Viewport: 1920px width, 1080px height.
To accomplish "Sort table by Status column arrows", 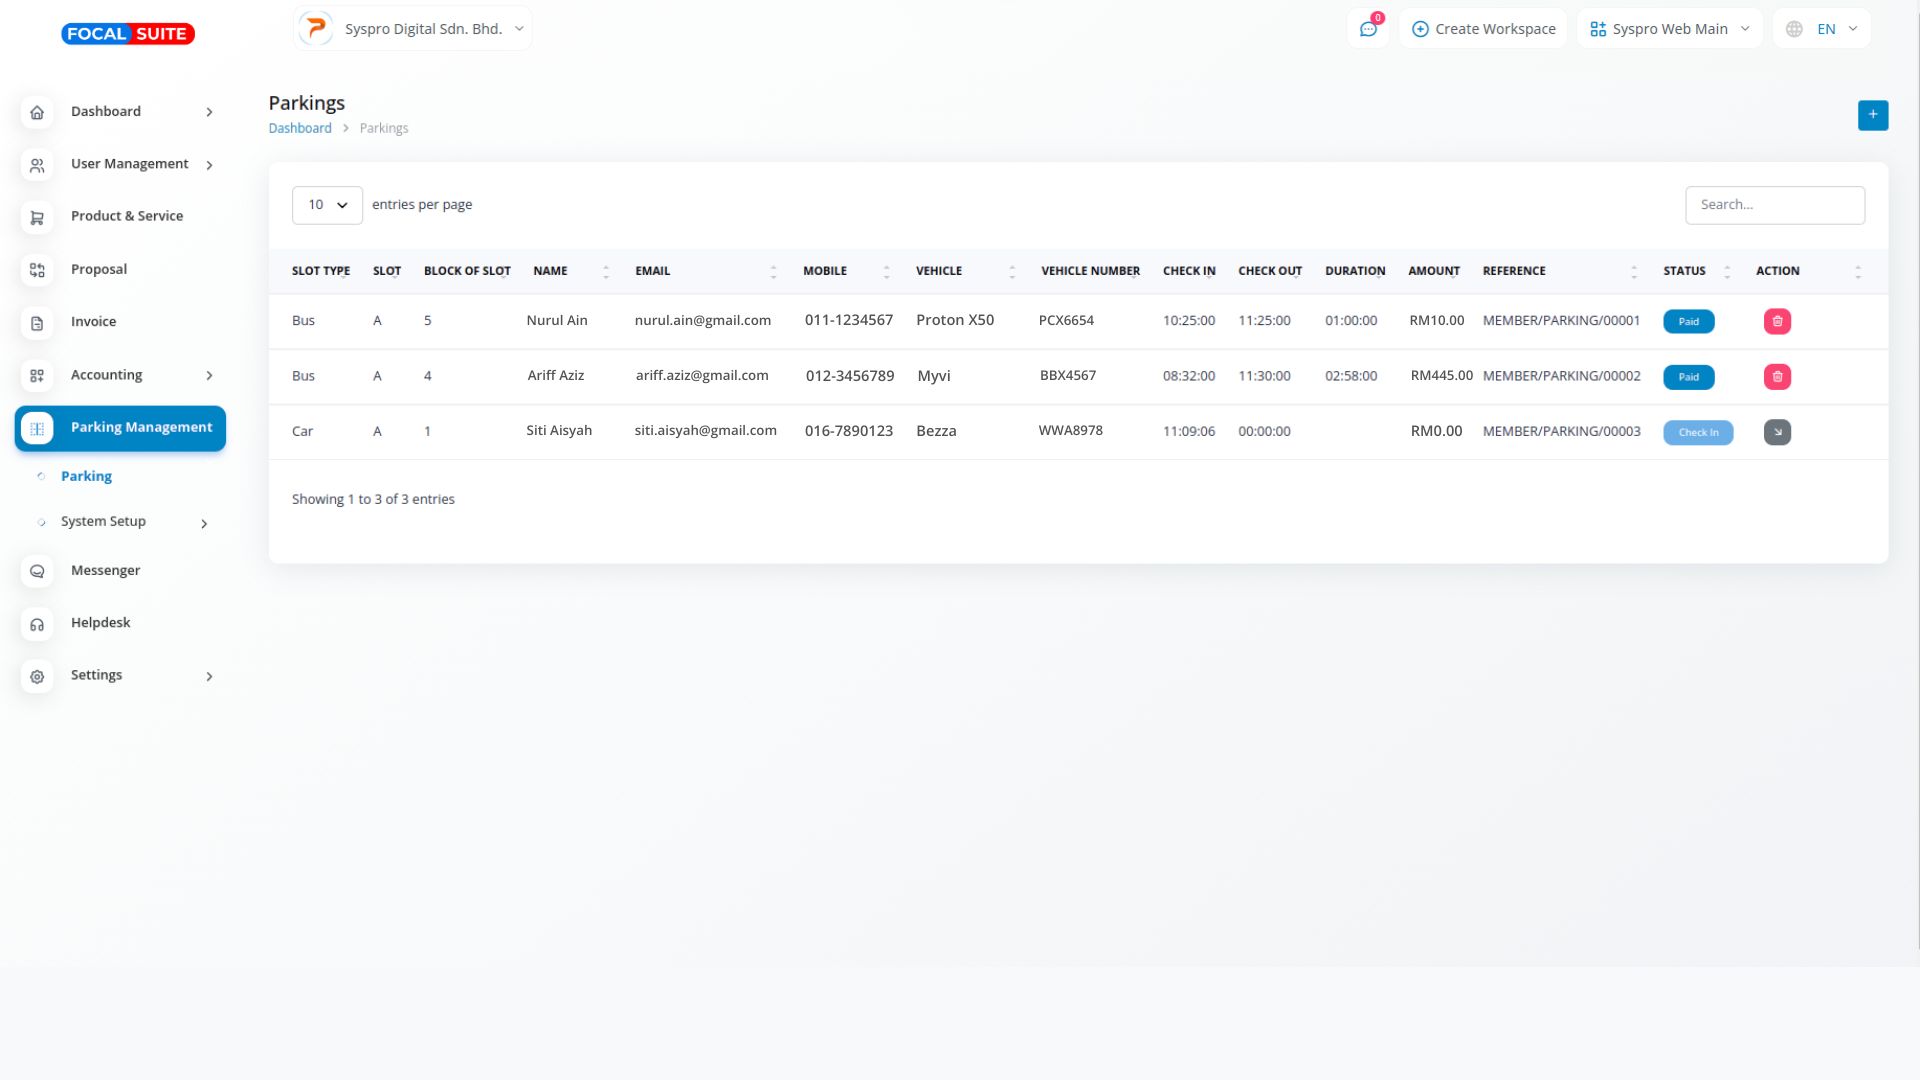I will coord(1727,271).
